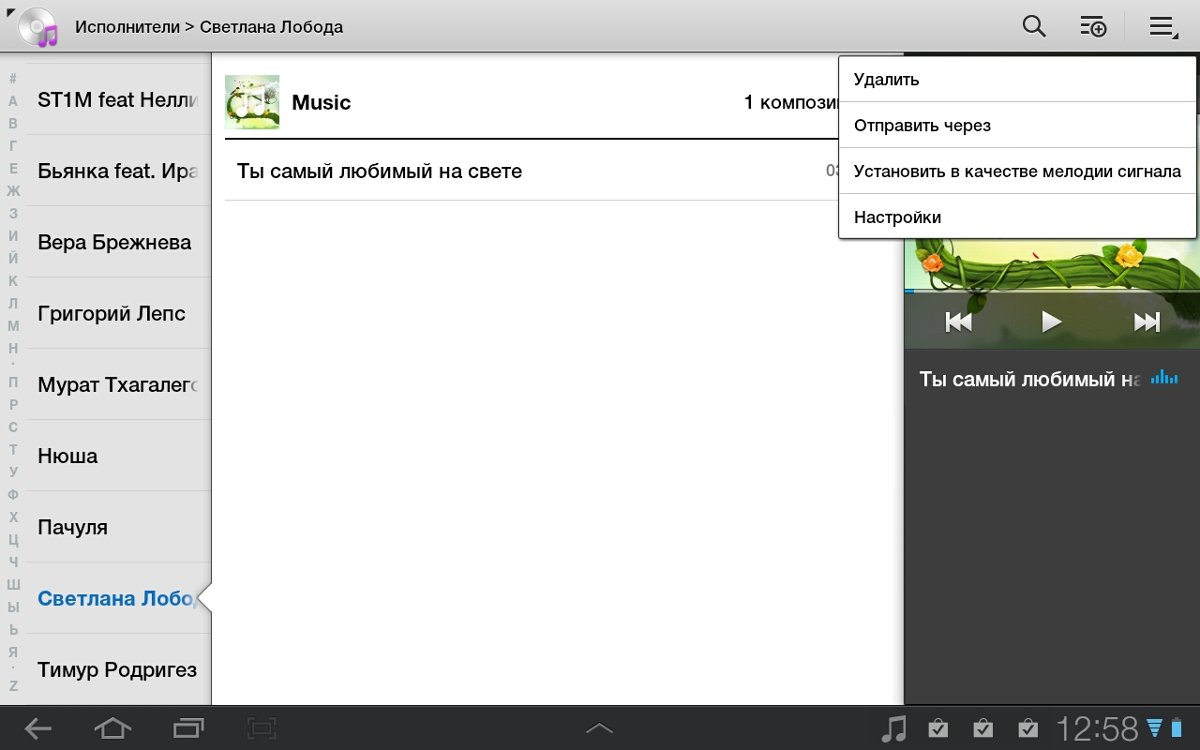Image resolution: width=1200 pixels, height=750 pixels.
Task: Tap music note notification icon
Action: point(893,729)
